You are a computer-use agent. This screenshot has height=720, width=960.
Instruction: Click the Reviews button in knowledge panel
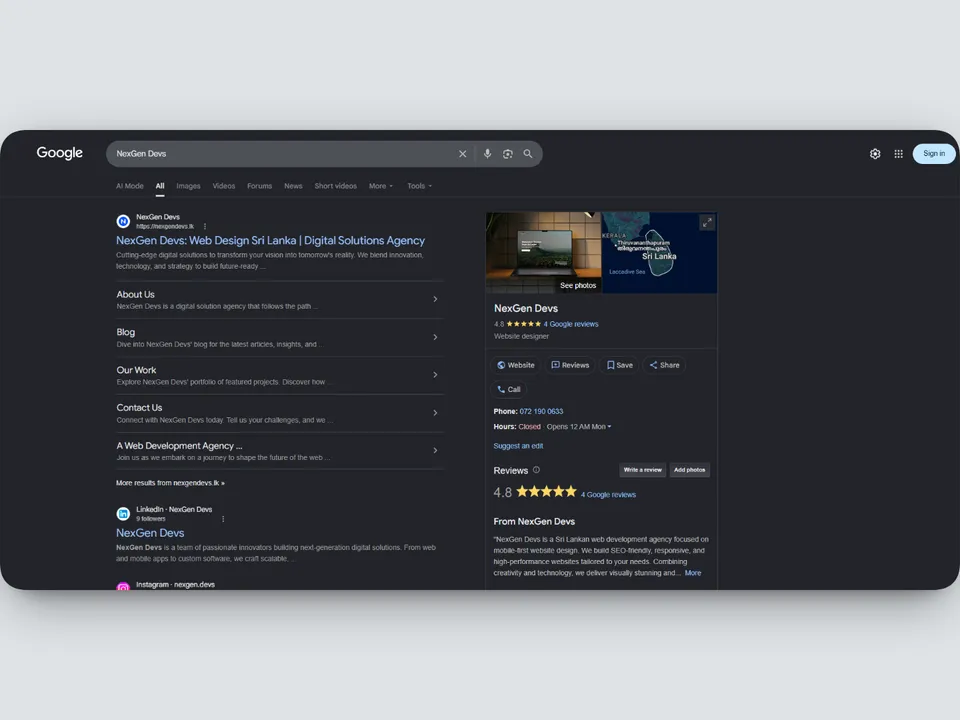pyautogui.click(x=570, y=366)
